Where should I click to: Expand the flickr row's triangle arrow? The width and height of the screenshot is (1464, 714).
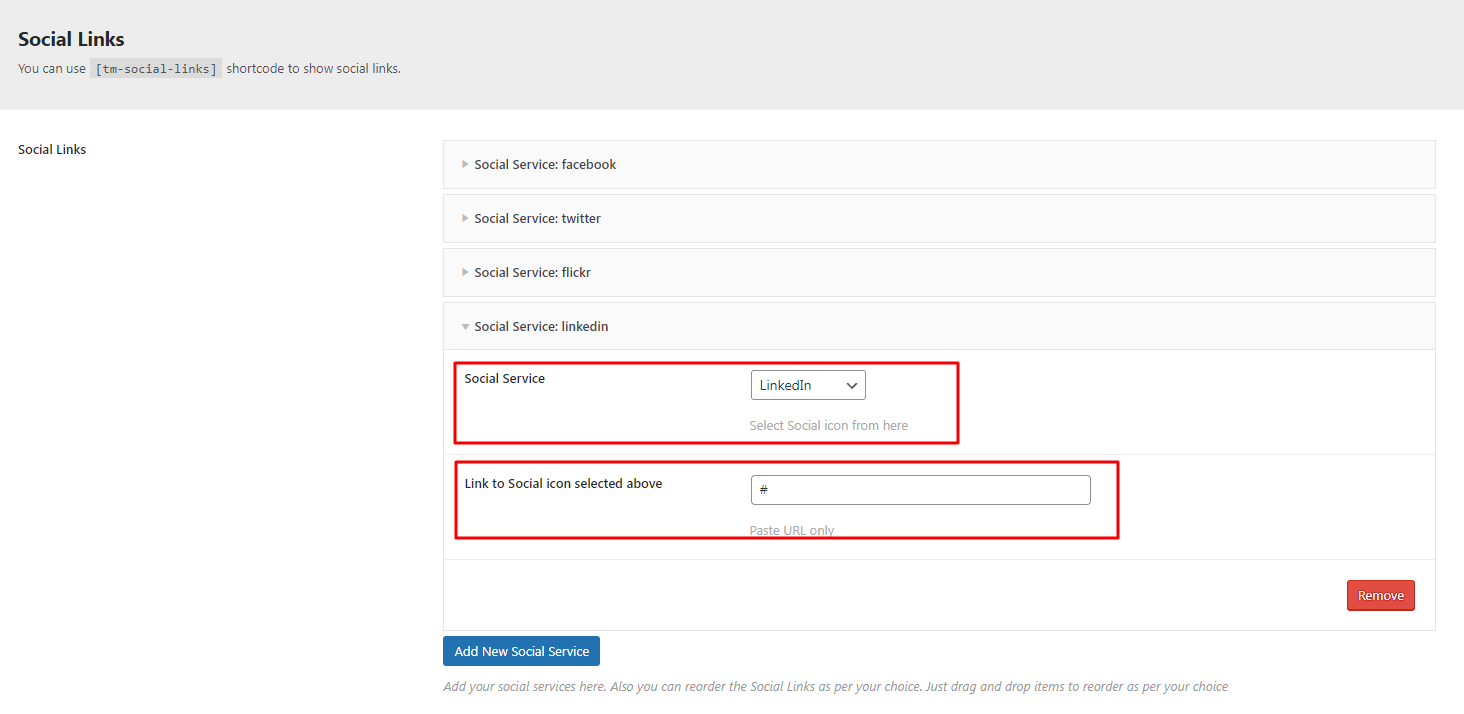465,272
